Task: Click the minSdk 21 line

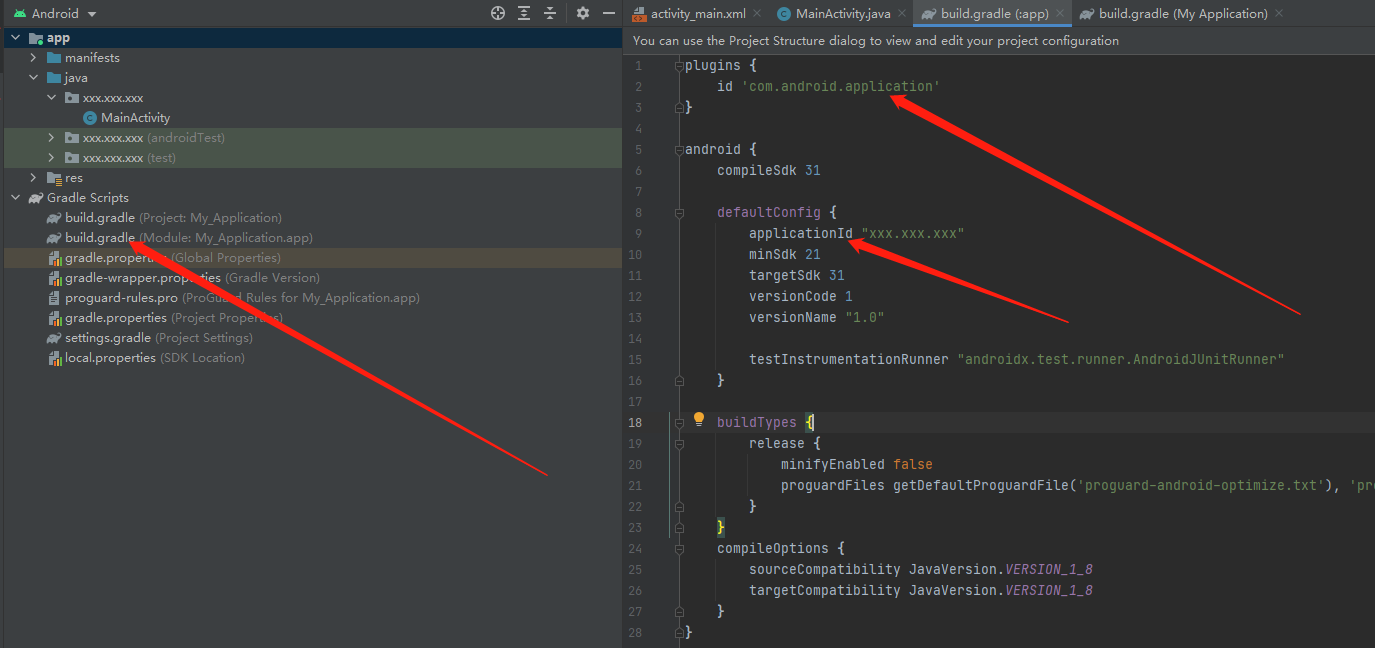Action: [784, 255]
